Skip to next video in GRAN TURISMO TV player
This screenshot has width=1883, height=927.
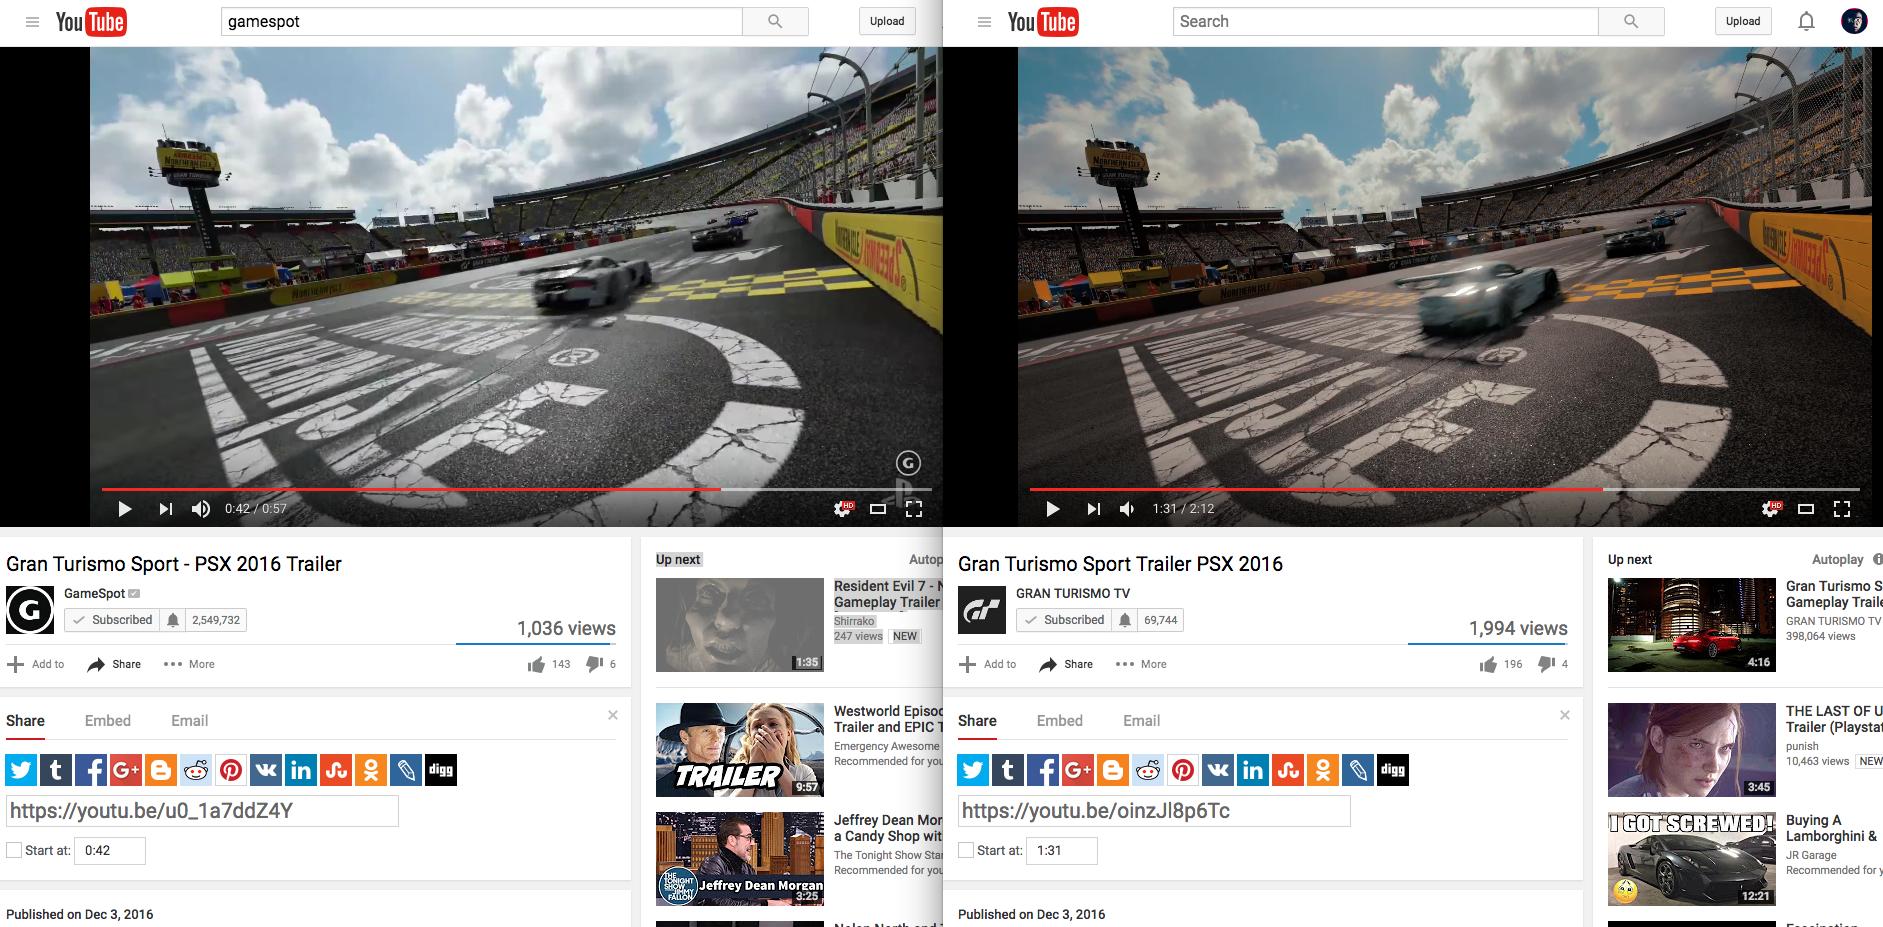point(1094,509)
